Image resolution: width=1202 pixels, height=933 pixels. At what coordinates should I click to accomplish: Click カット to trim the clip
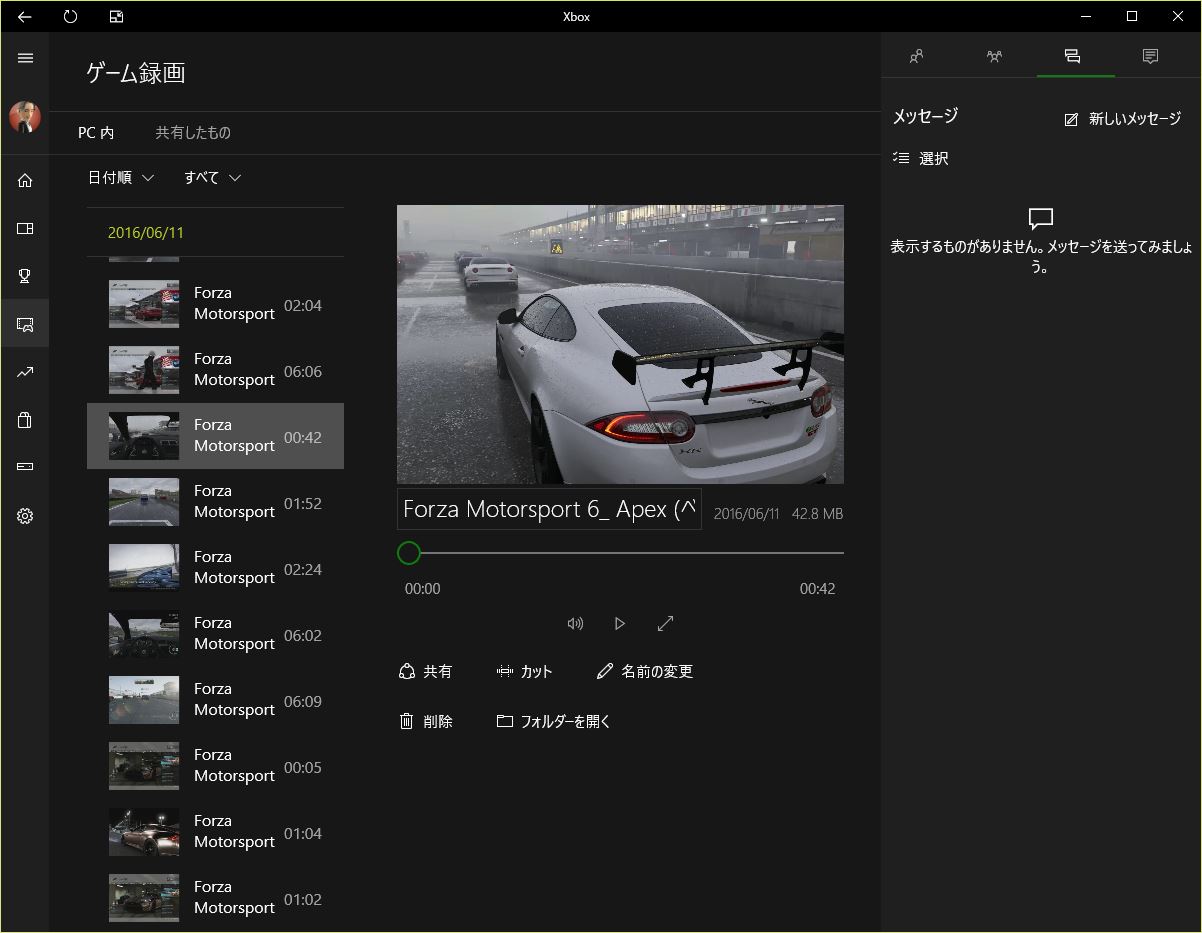526,671
